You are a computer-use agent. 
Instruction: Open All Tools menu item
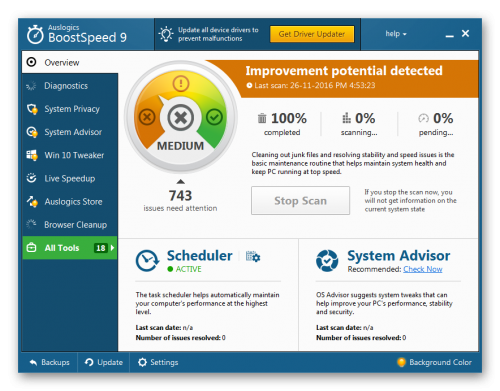[x=70, y=248]
